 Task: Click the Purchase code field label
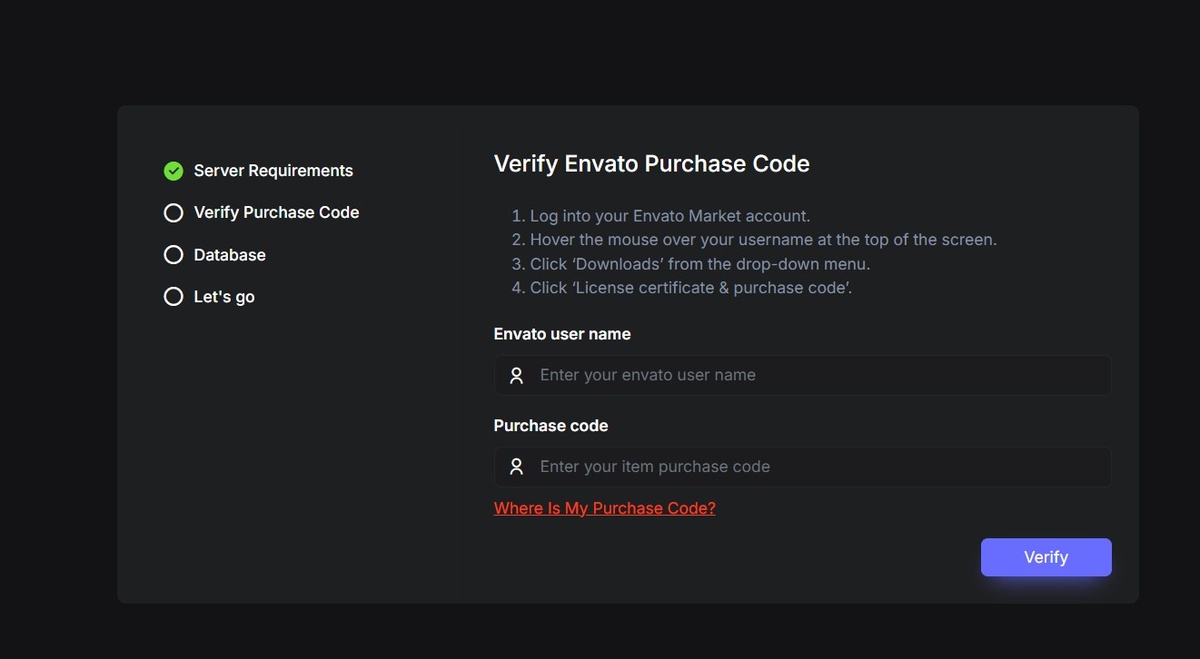[x=551, y=425]
